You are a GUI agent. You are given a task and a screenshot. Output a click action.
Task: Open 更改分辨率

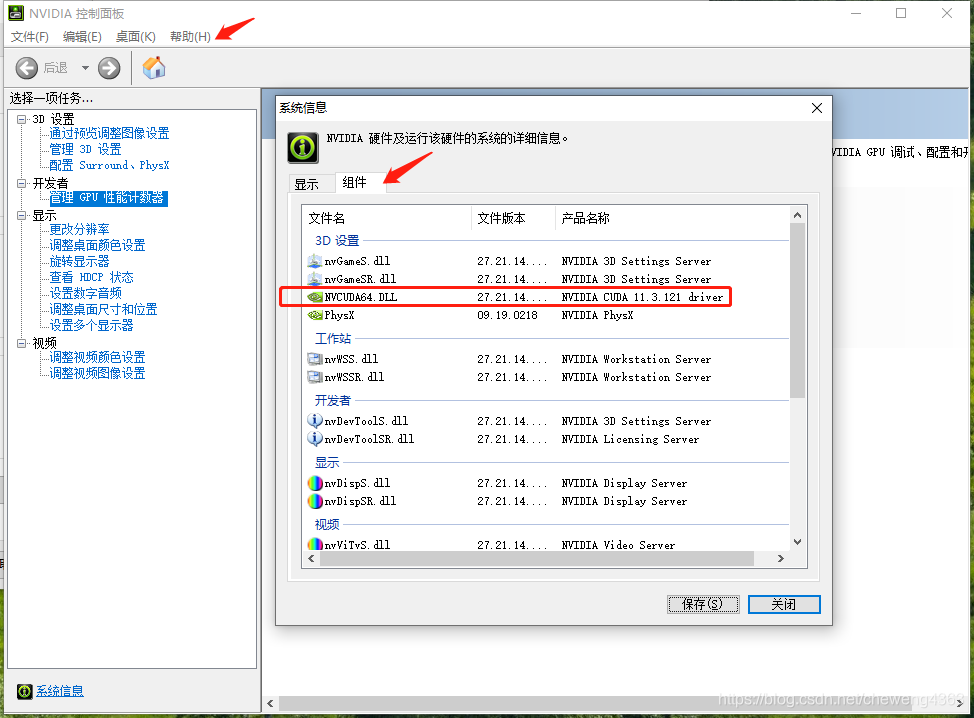[80, 229]
